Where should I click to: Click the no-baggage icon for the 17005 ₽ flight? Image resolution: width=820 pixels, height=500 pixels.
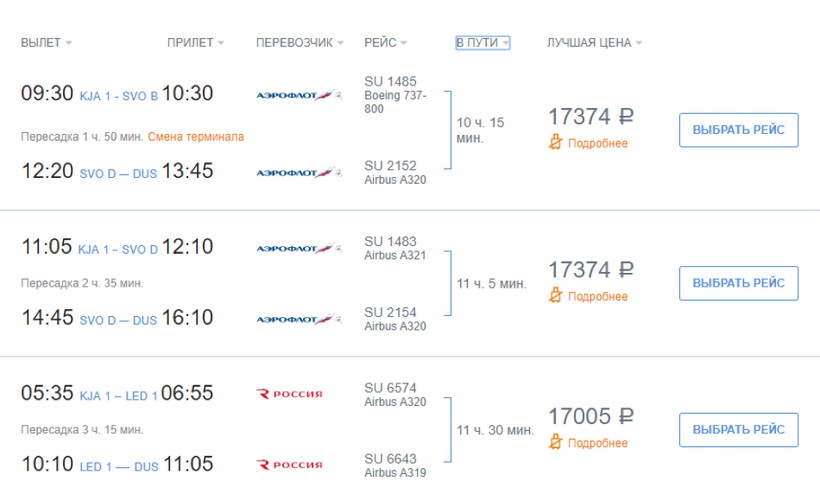(x=557, y=443)
